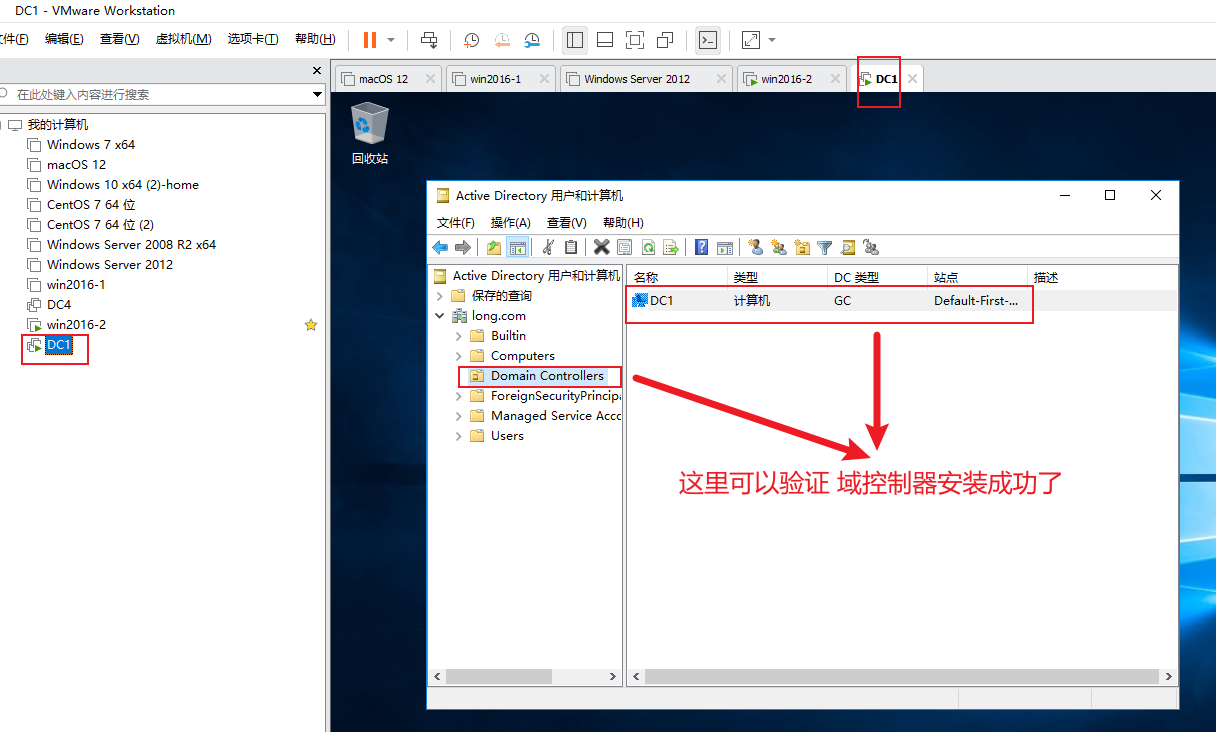Delete the selected object with the X icon

(601, 247)
